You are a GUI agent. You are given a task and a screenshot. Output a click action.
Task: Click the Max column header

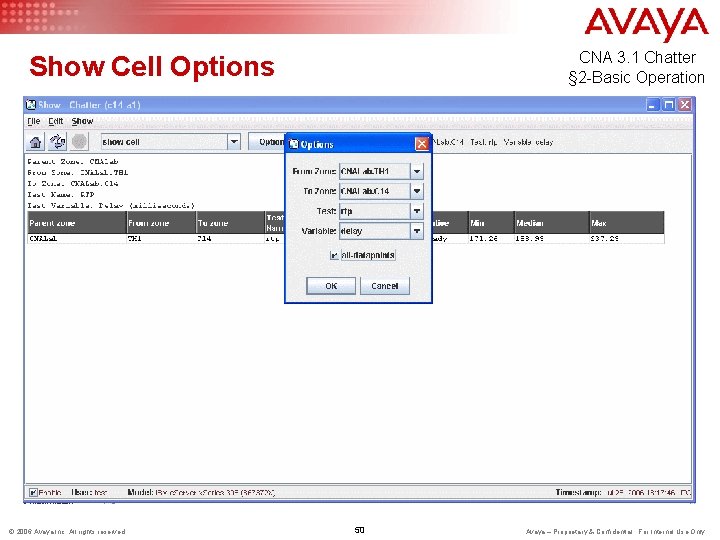(627, 223)
